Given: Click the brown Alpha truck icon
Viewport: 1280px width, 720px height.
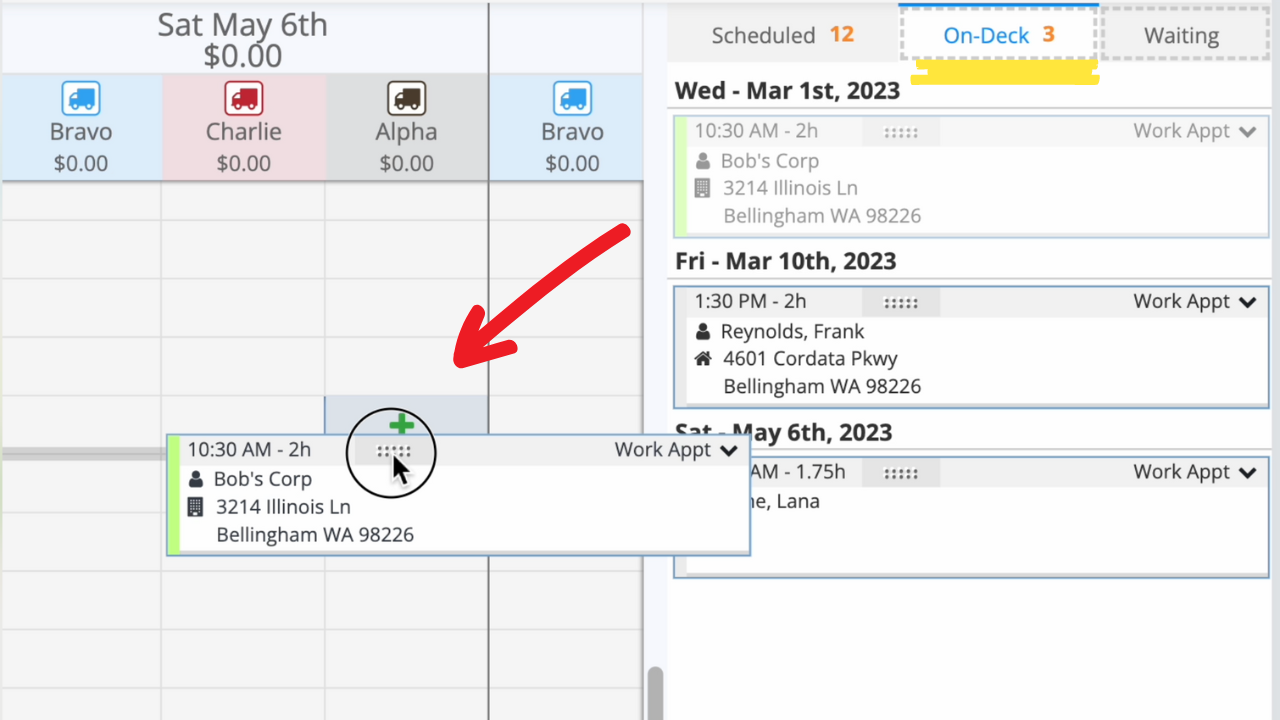Looking at the screenshot, I should (x=406, y=98).
